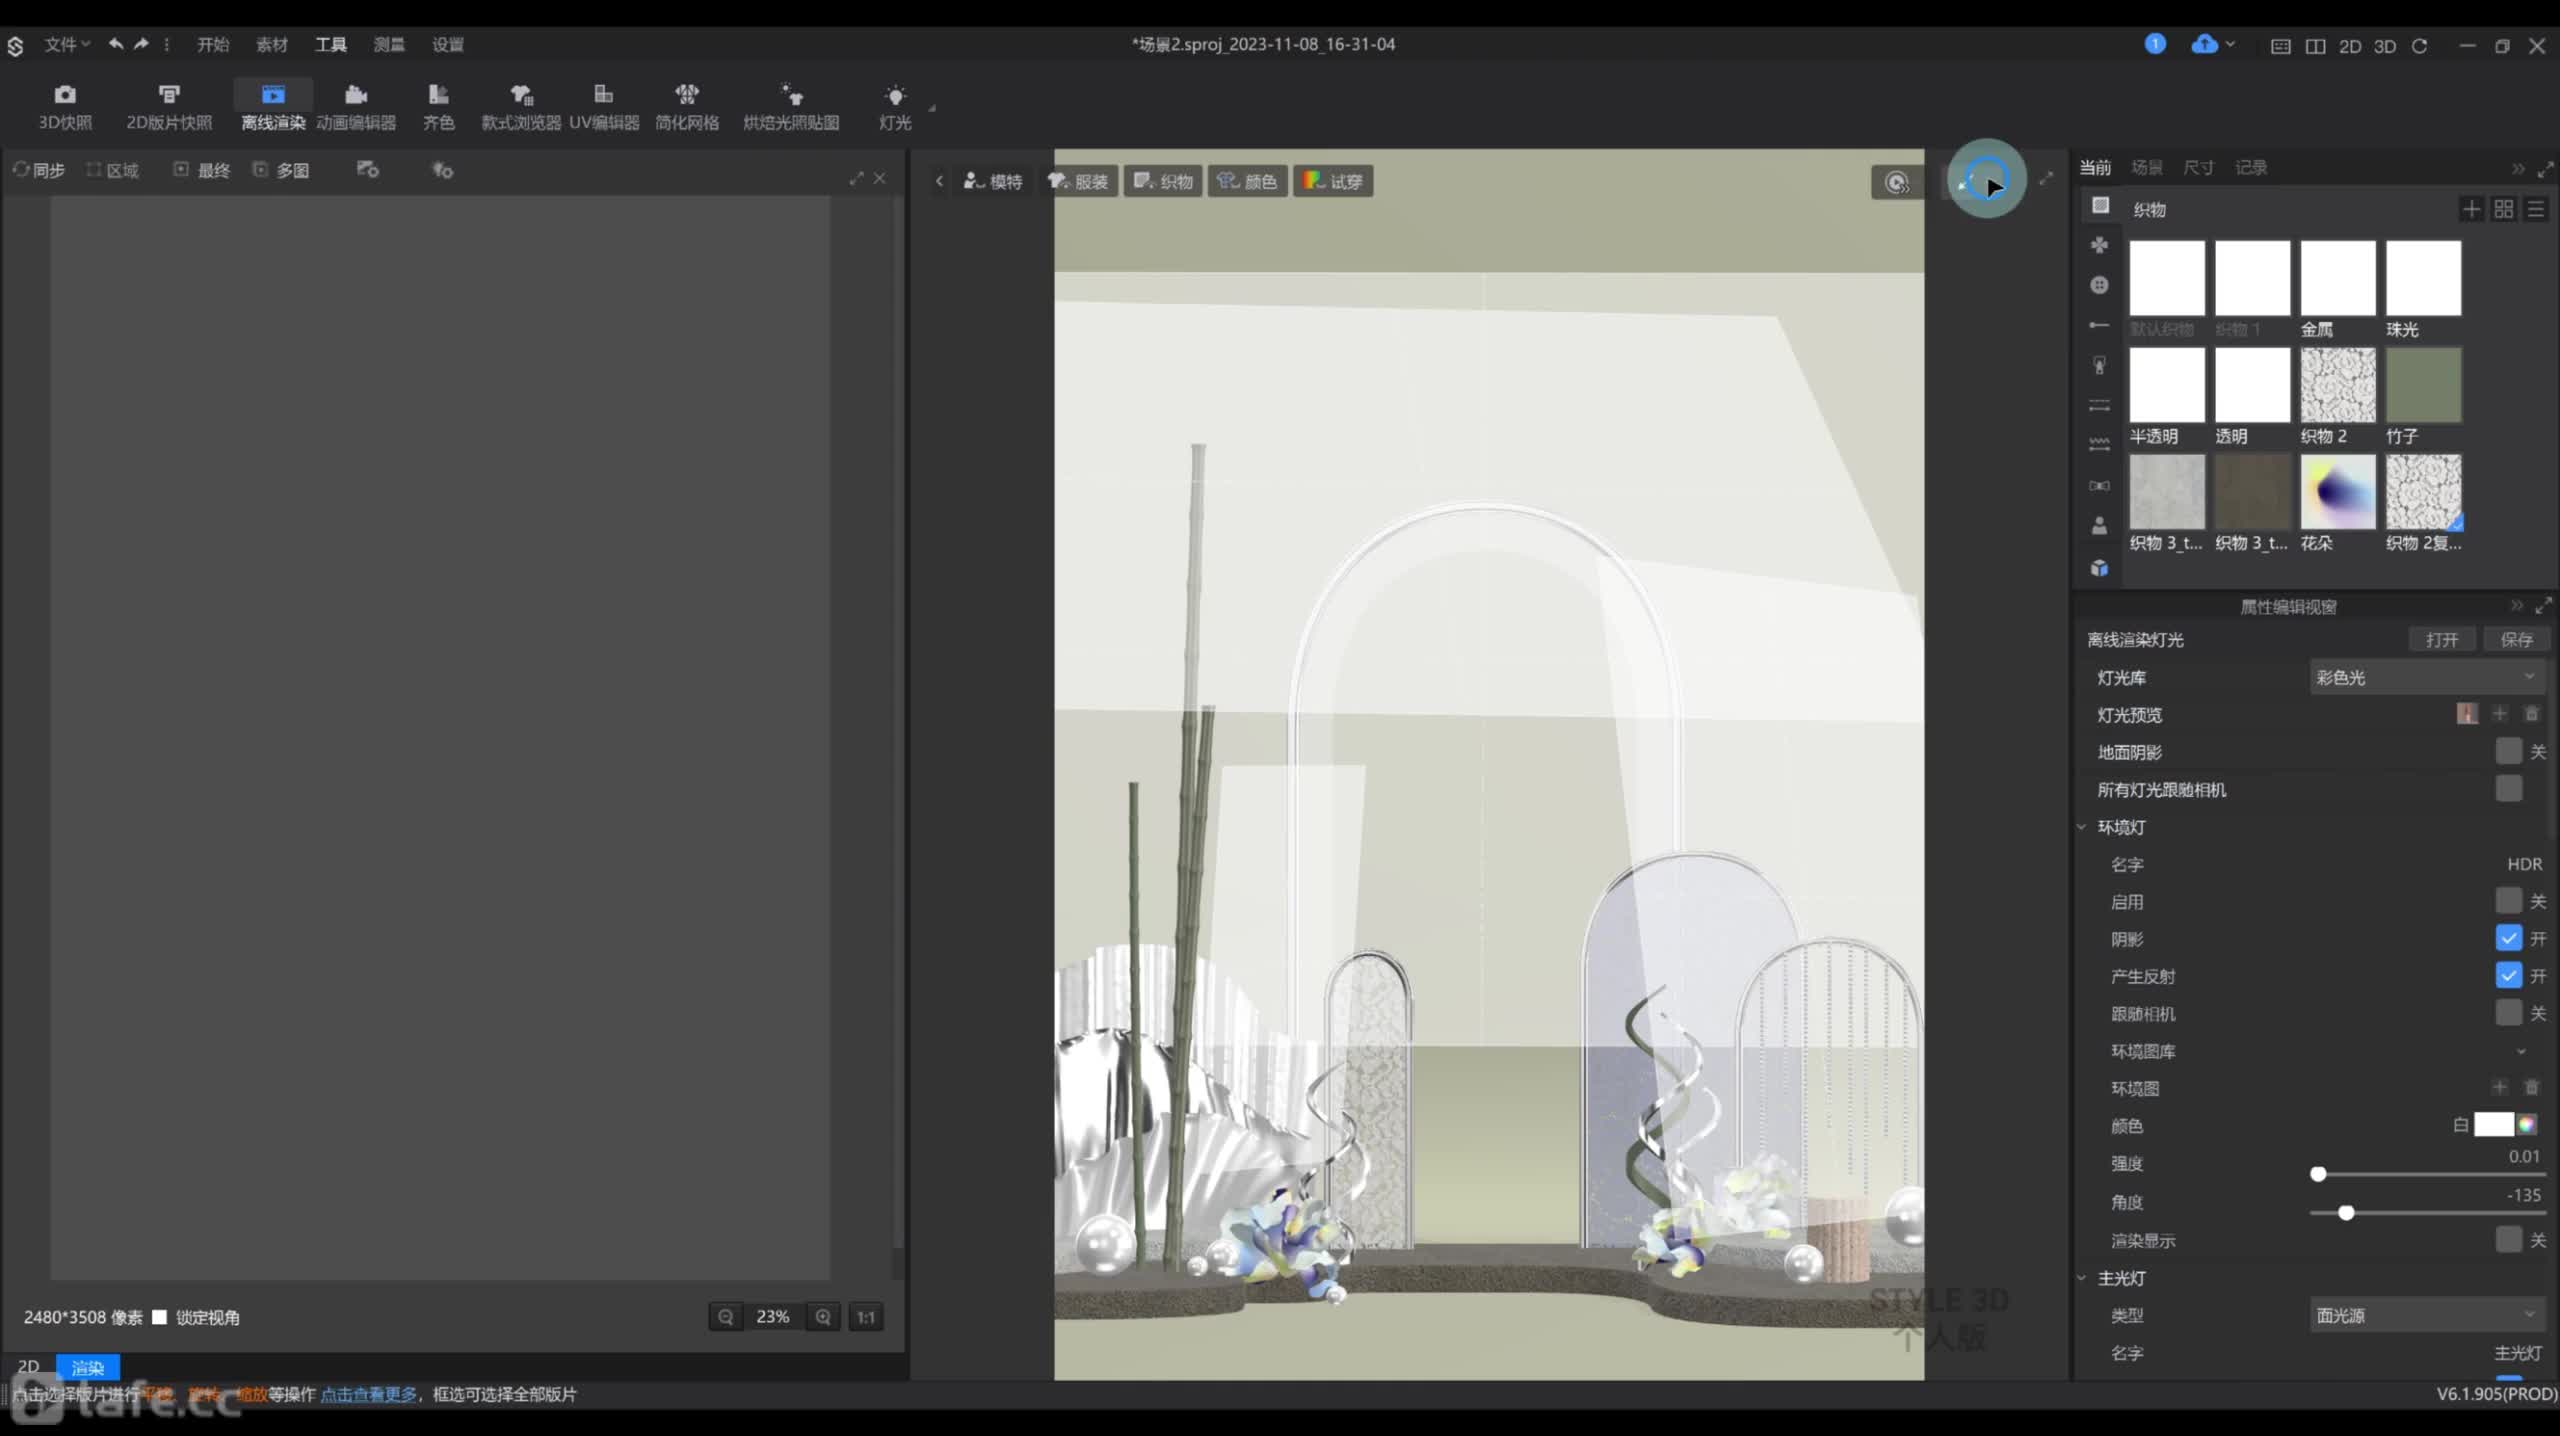Enable the 启用 environment light switch

pyautogui.click(x=2508, y=901)
